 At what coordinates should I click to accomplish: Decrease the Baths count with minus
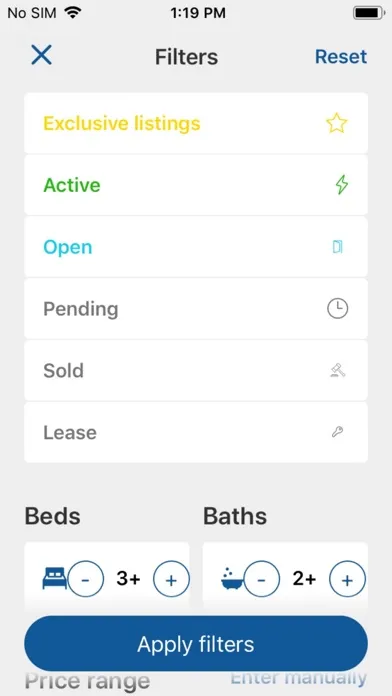(262, 580)
